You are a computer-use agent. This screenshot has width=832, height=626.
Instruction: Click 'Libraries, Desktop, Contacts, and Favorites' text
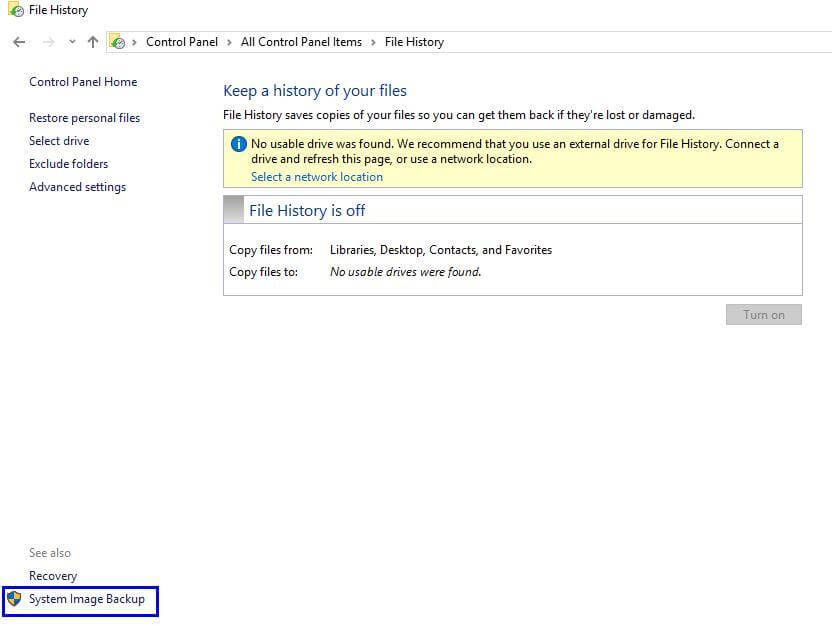pos(441,250)
